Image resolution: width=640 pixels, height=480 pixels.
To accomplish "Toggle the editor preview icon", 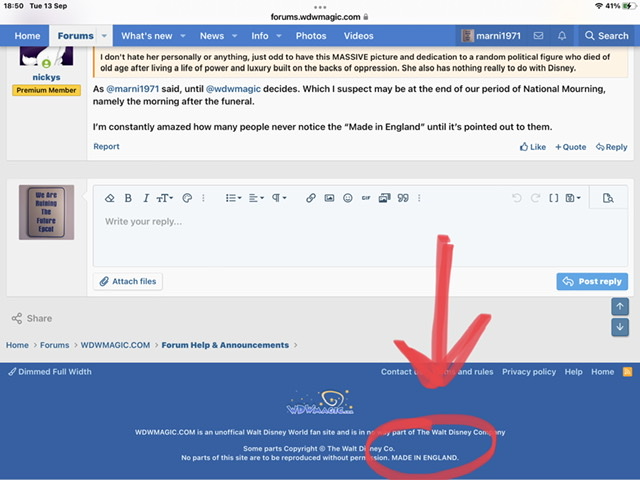I will (607, 198).
